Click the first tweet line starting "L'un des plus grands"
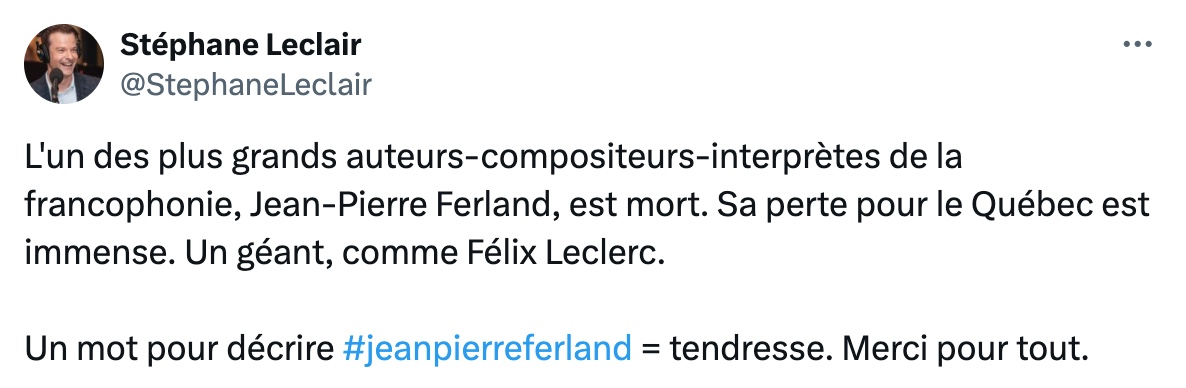 pos(493,157)
